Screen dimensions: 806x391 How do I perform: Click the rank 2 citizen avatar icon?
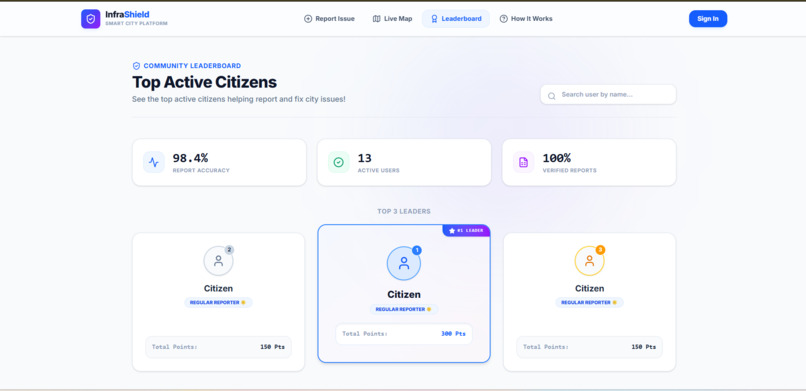[218, 261]
